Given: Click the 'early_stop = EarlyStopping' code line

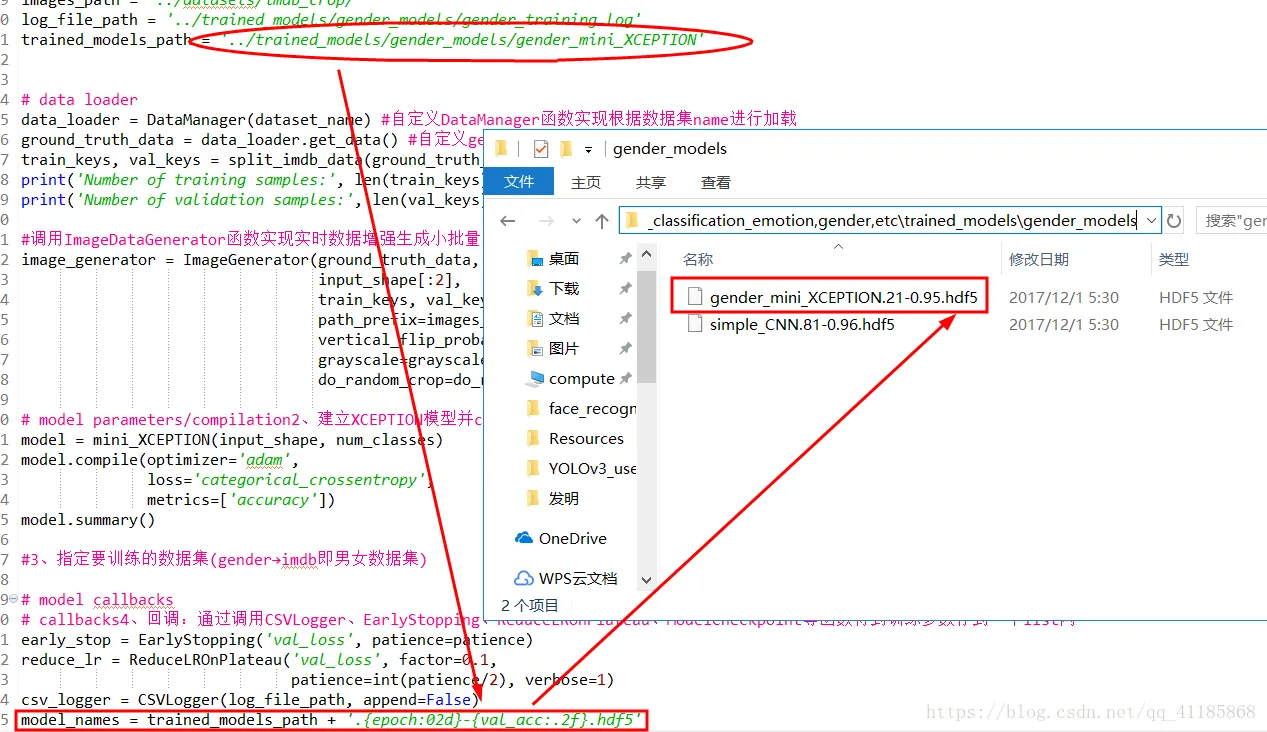Looking at the screenshot, I should tap(277, 640).
